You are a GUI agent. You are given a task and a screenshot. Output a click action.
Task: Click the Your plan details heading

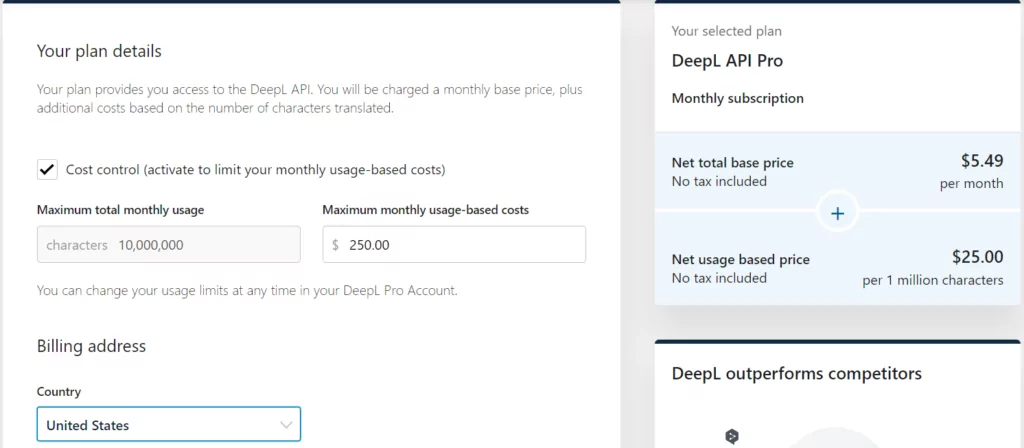coord(99,51)
